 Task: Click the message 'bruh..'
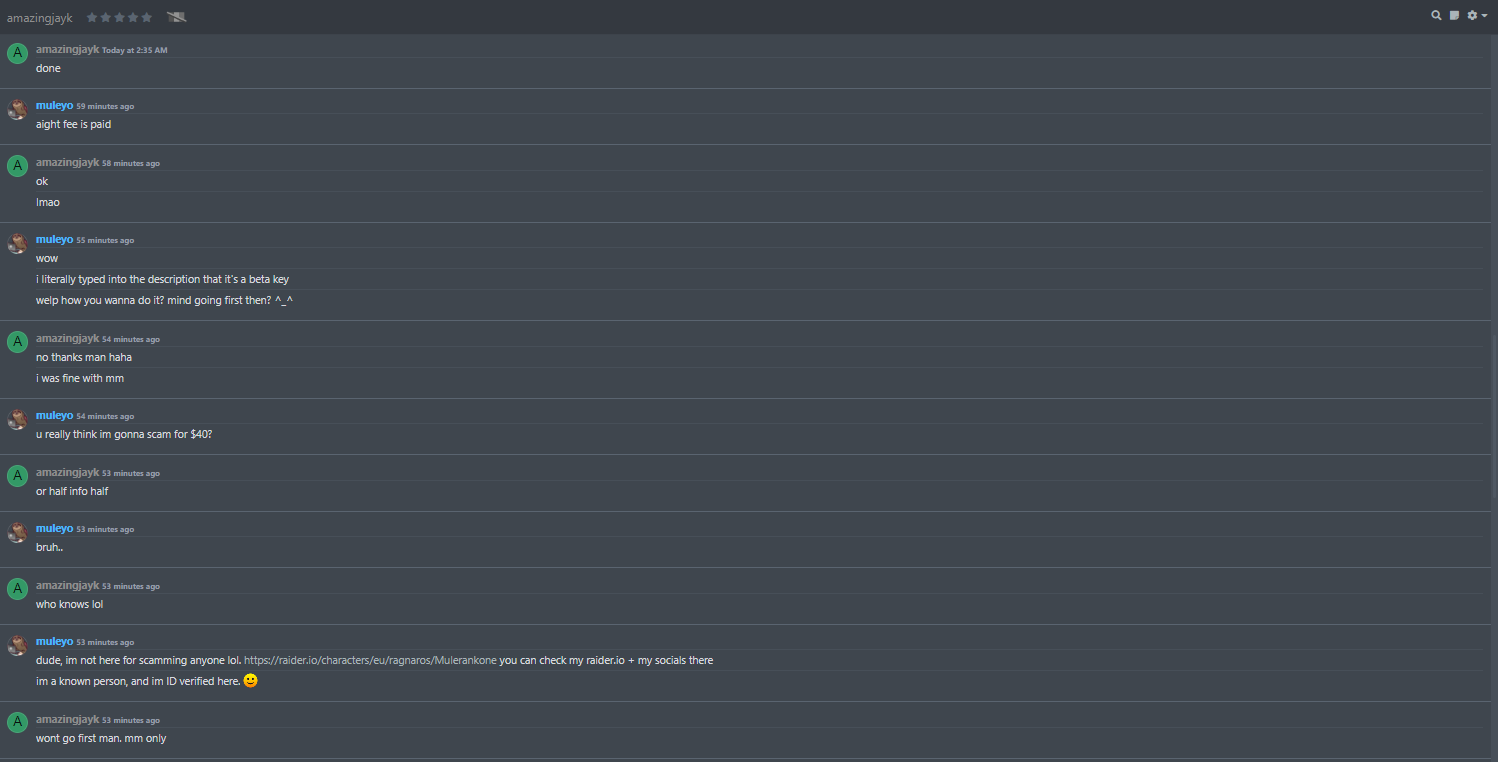click(x=50, y=547)
